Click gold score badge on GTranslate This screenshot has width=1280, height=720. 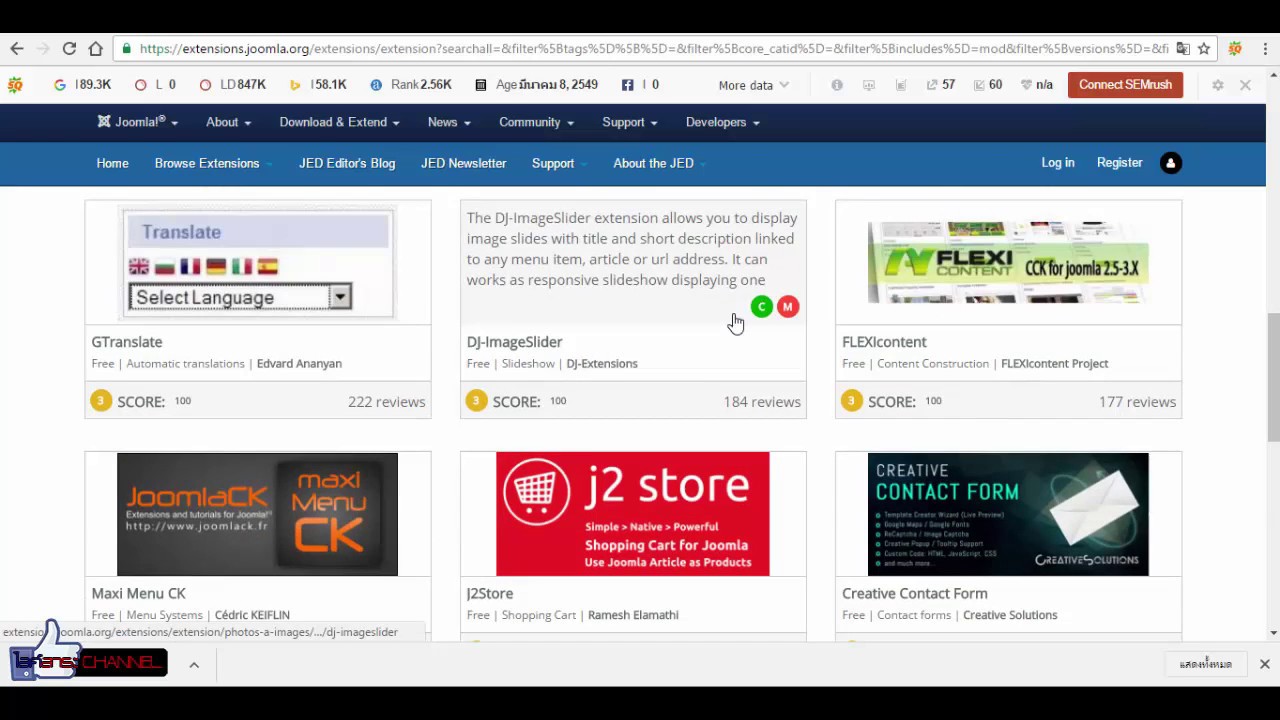point(100,401)
